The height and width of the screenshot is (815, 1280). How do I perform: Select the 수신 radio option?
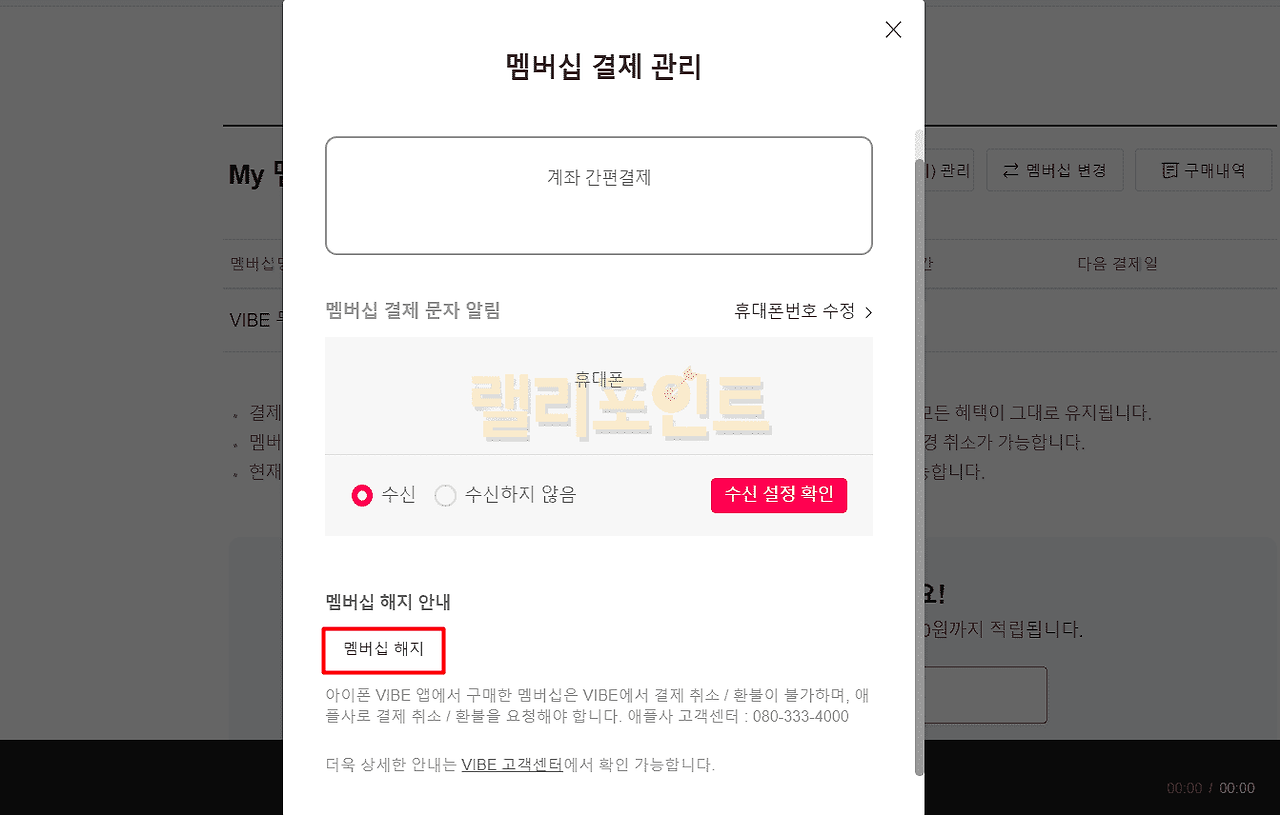tap(362, 495)
